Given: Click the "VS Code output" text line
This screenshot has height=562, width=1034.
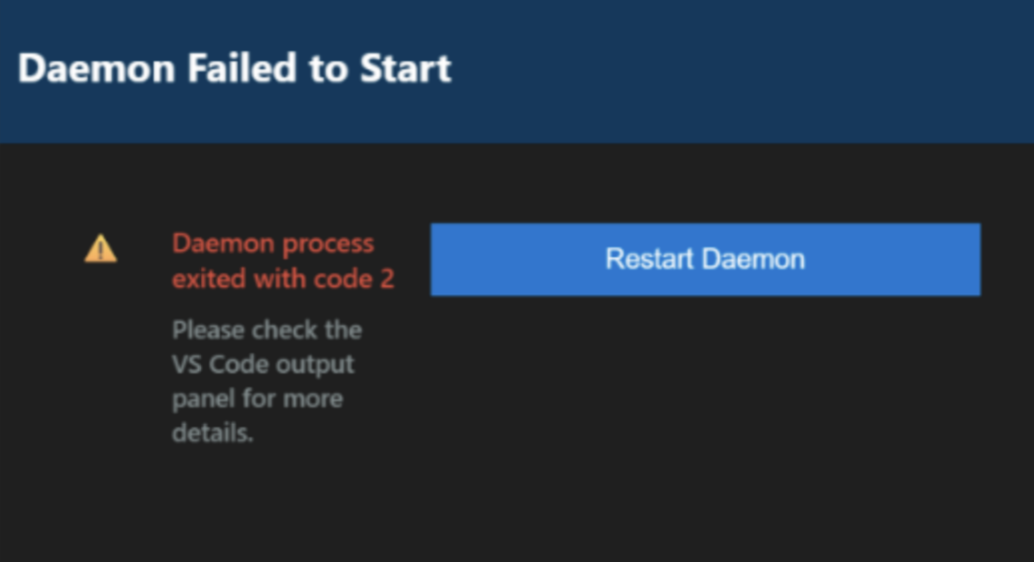Looking at the screenshot, I should (263, 364).
